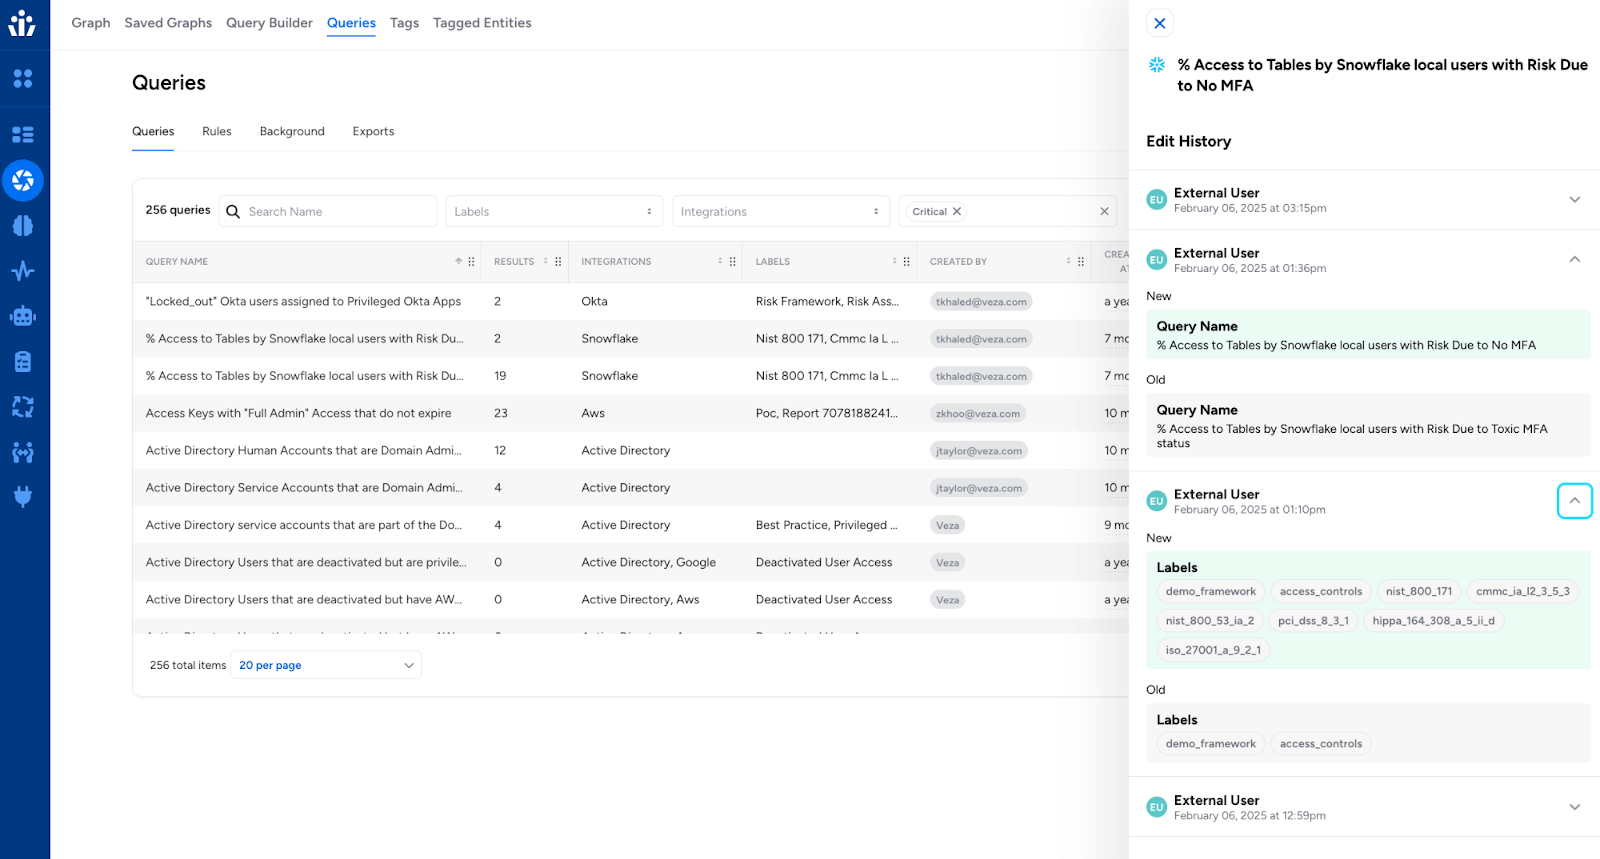Open the brain icon in the sidebar
This screenshot has height=859, width=1600.
click(23, 226)
